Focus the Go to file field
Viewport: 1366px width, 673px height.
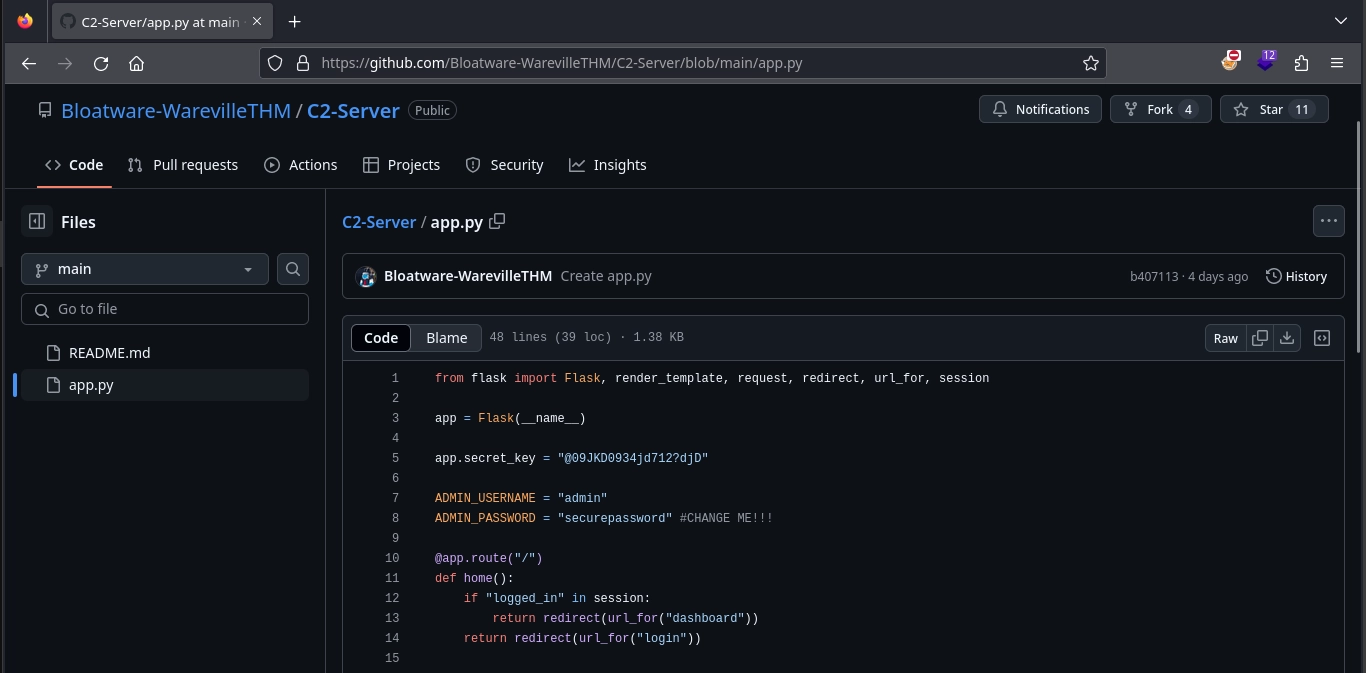pos(165,309)
